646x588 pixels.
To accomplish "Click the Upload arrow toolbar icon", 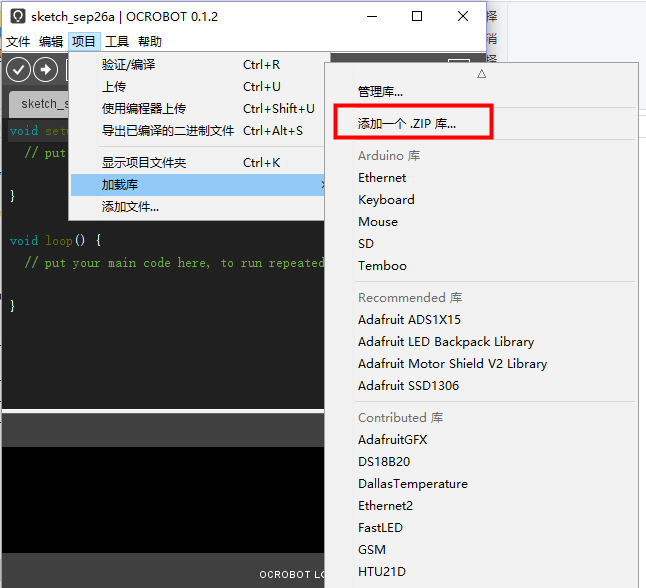I will coord(45,70).
